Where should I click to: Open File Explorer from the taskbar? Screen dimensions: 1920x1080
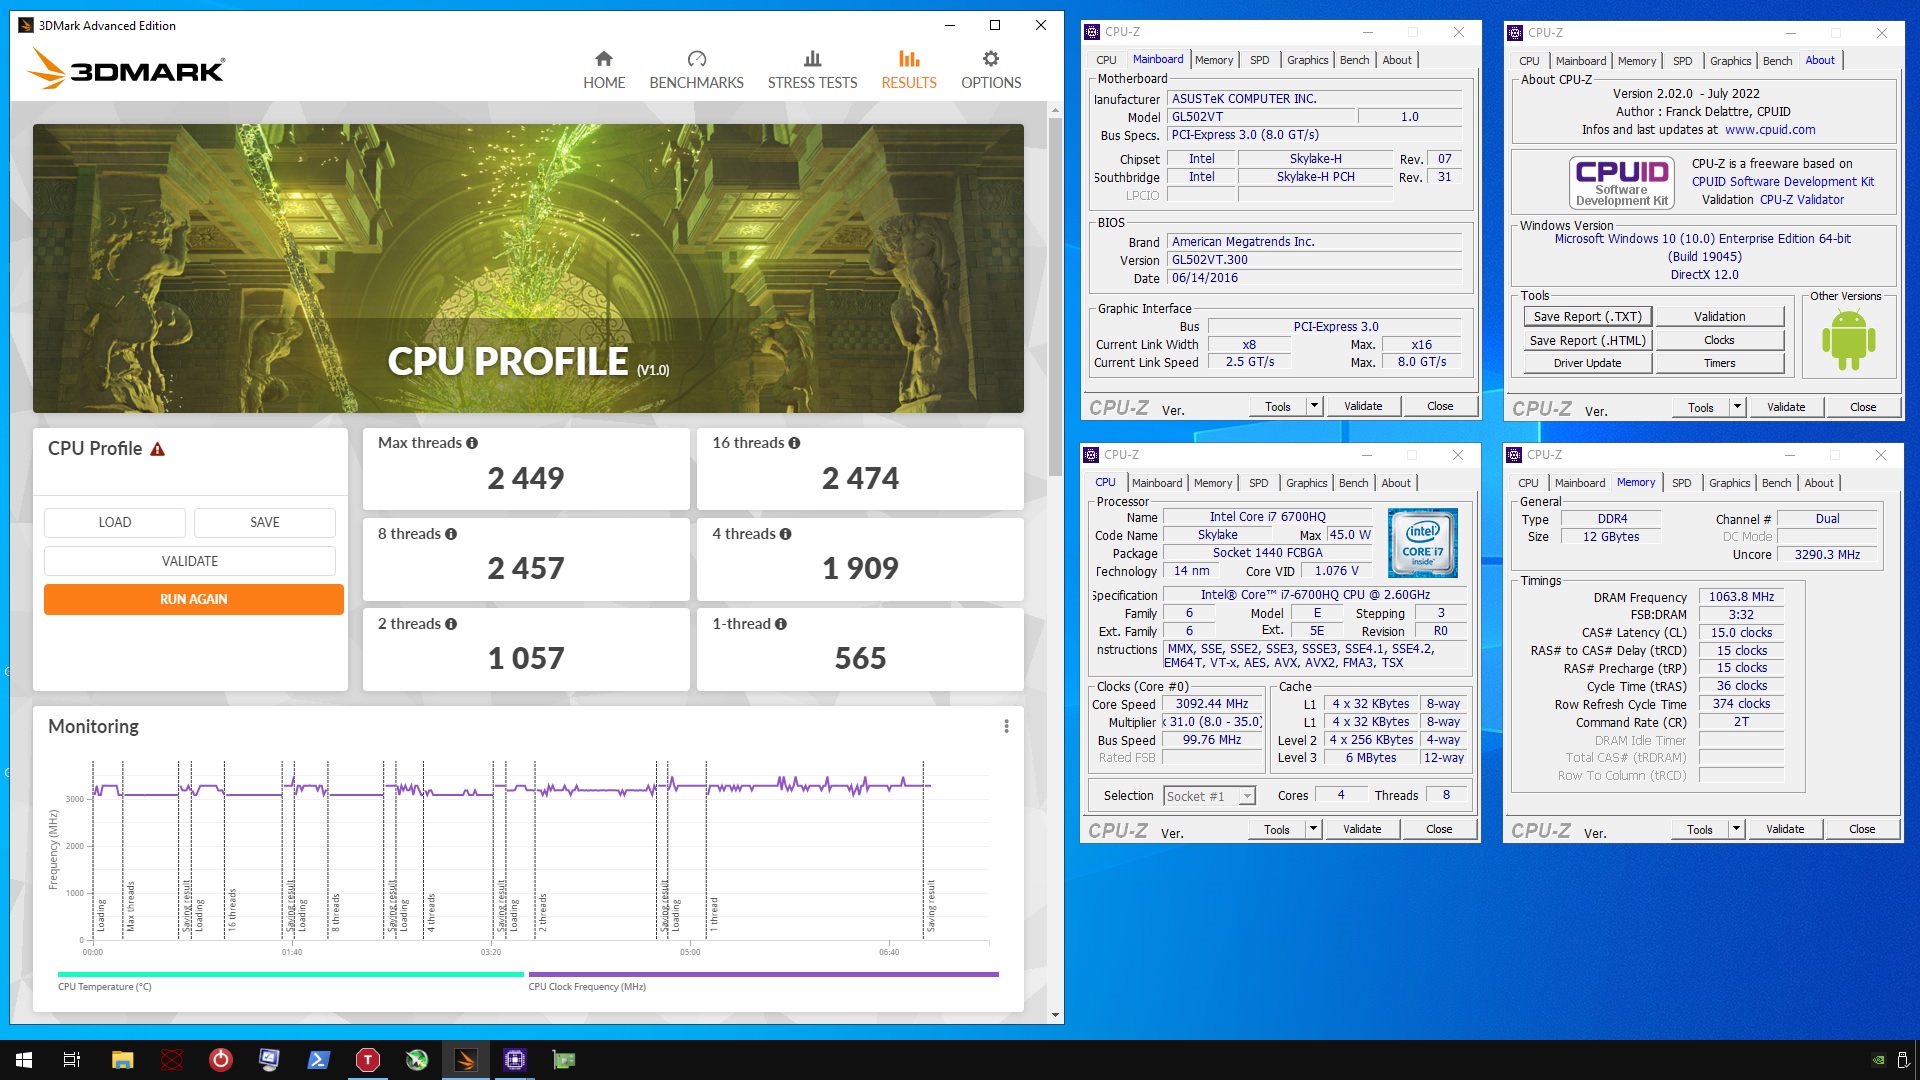pos(122,1060)
